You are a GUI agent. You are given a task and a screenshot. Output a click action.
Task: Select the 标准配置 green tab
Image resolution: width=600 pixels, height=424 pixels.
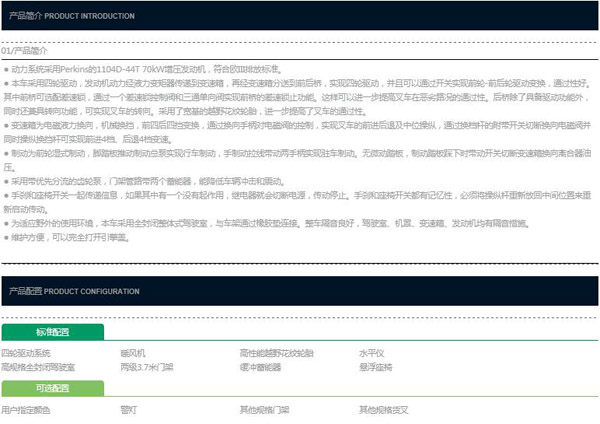(52, 332)
